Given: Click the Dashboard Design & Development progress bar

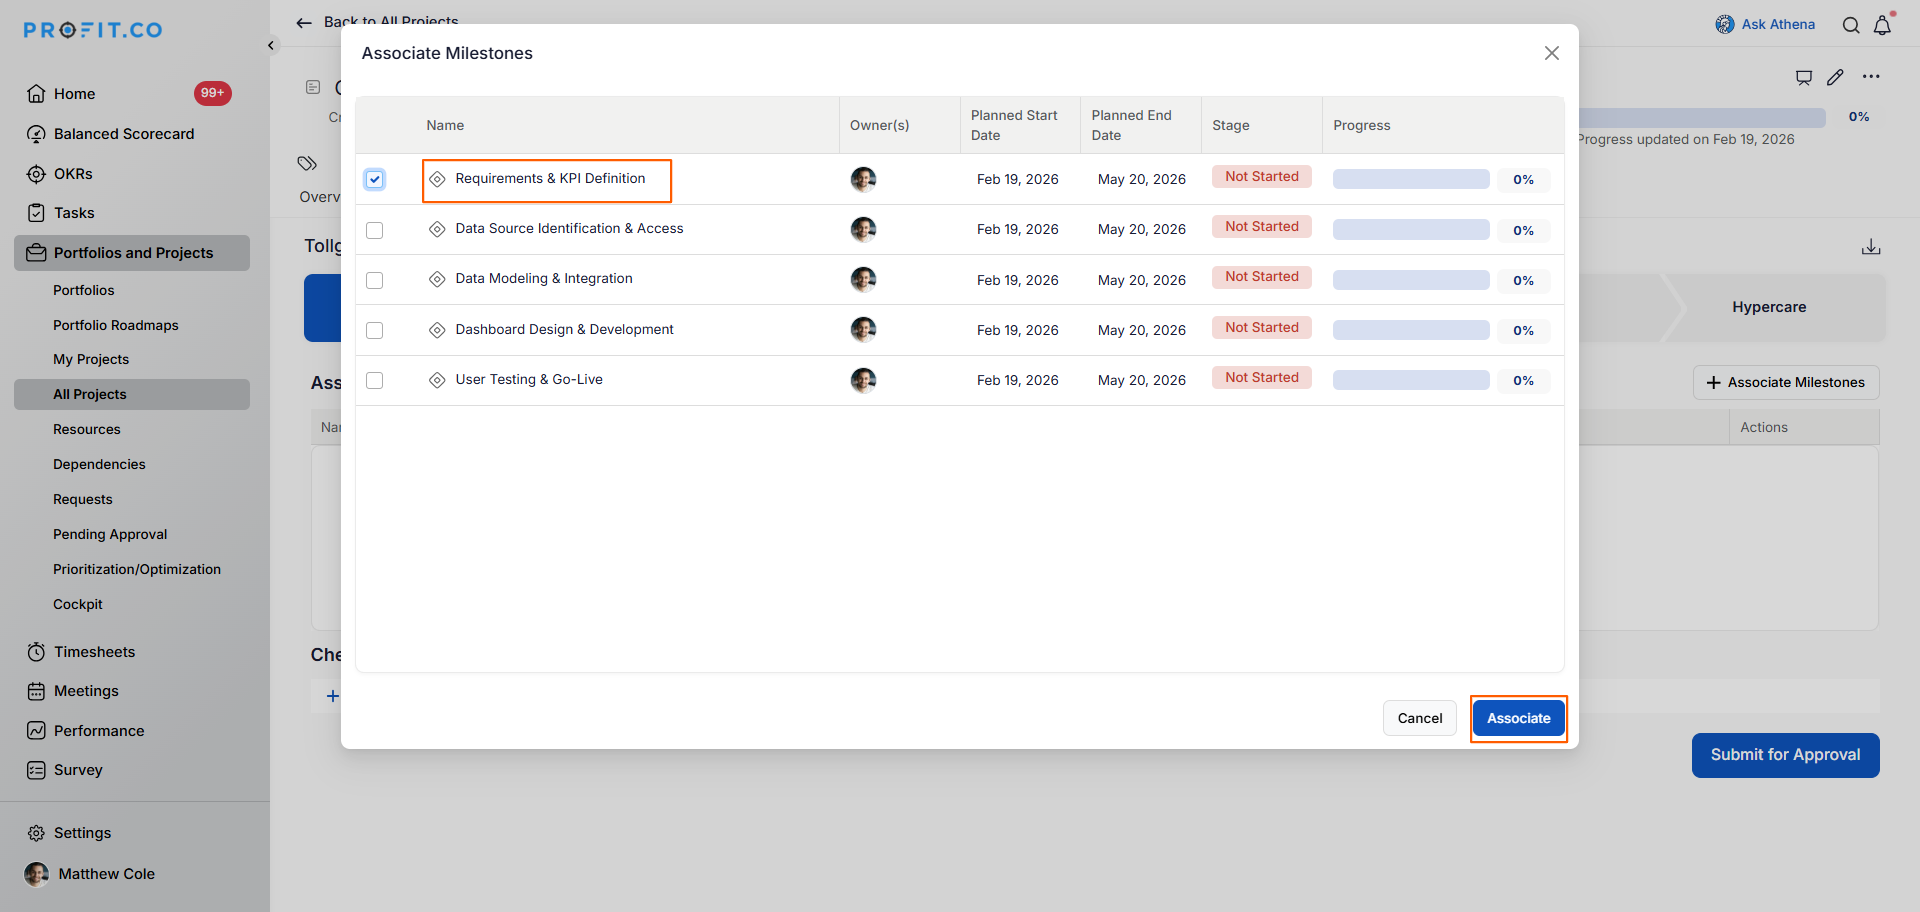Looking at the screenshot, I should (1410, 330).
